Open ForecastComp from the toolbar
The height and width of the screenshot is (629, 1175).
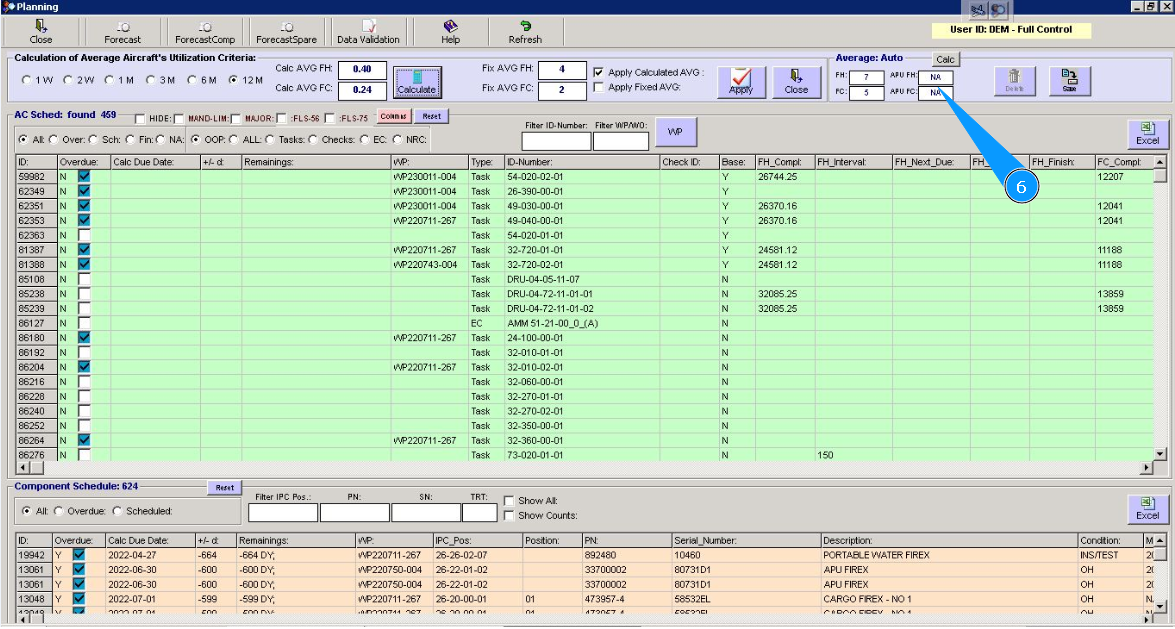[x=204, y=31]
